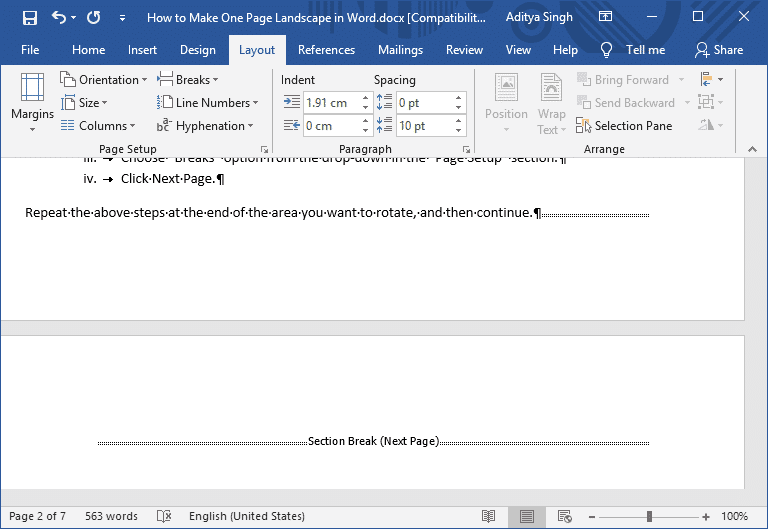Click the 100% zoom level

(x=734, y=516)
